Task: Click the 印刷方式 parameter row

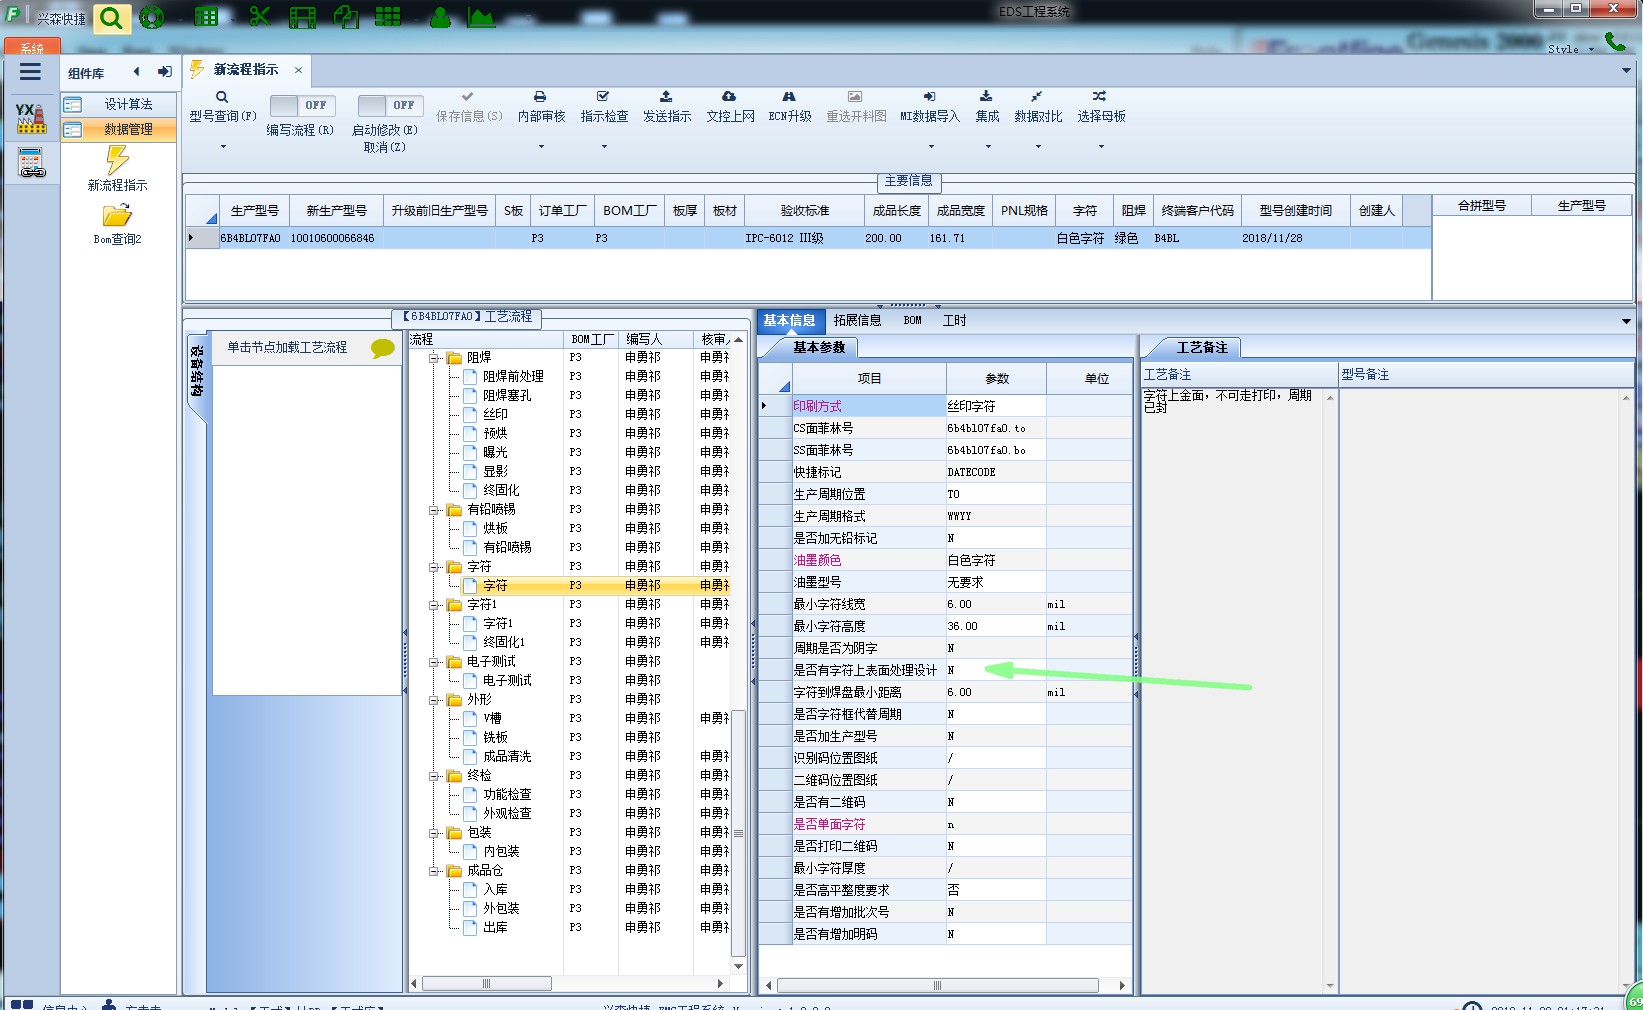Action: 945,406
